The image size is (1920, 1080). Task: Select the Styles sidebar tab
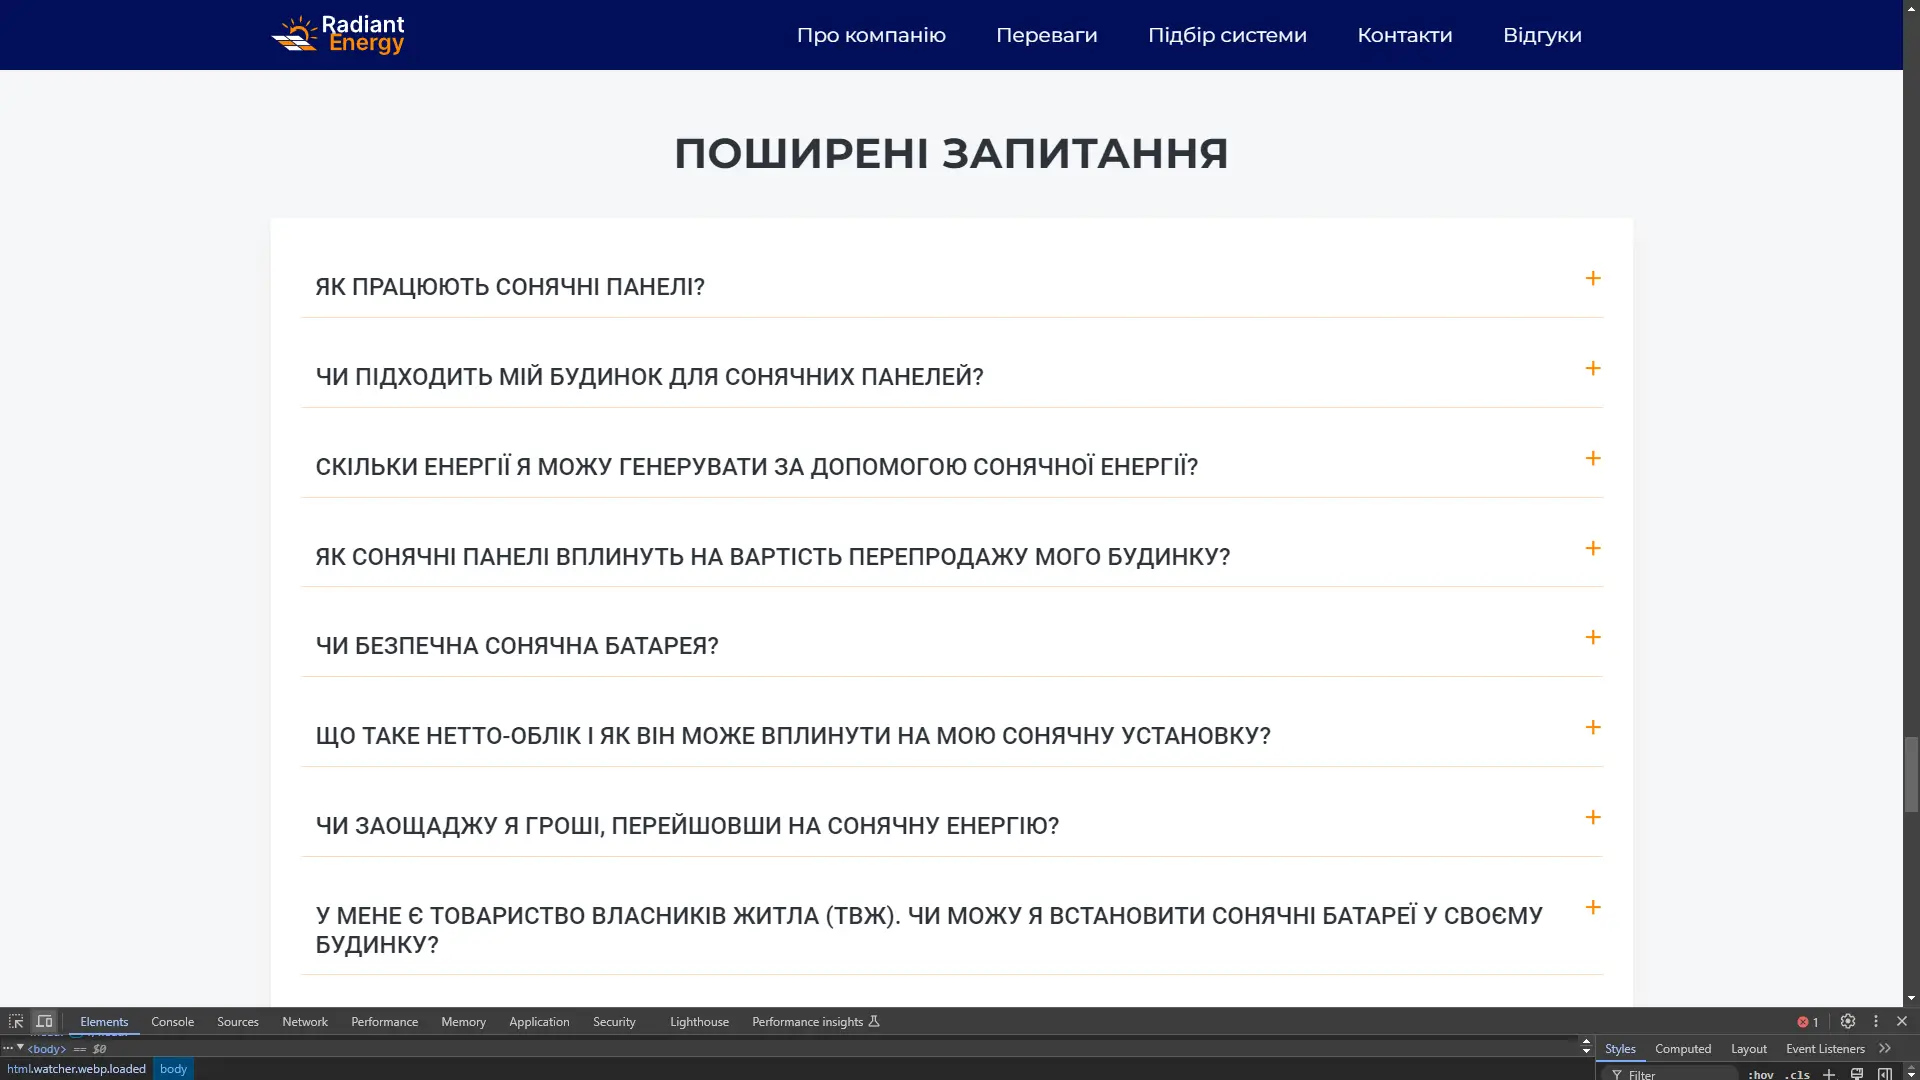tap(1620, 1048)
